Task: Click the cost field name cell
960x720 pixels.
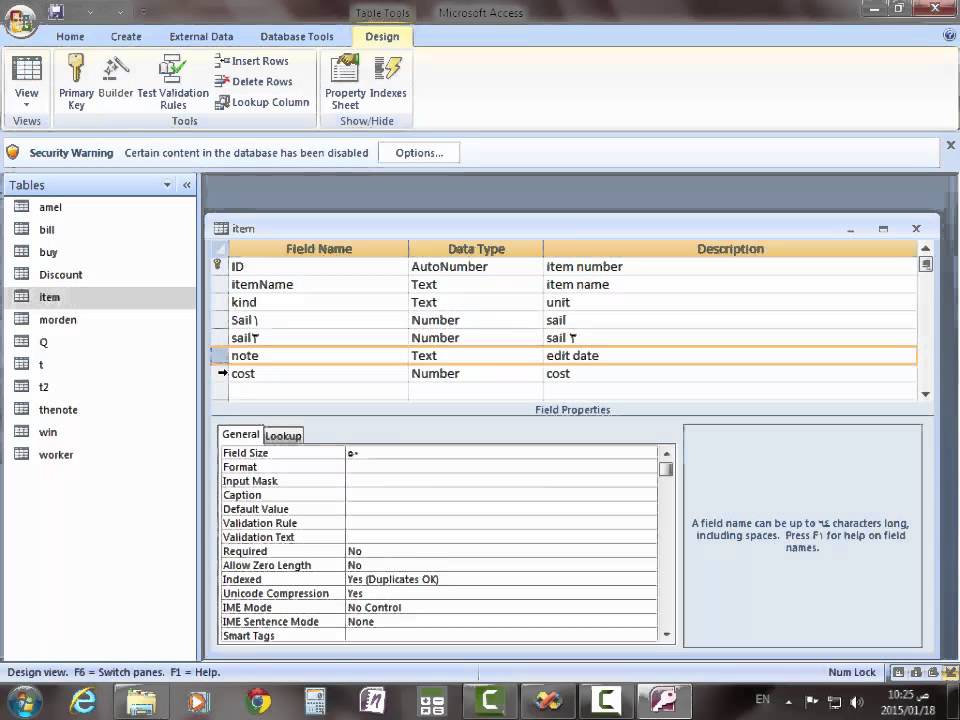Action: (318, 373)
